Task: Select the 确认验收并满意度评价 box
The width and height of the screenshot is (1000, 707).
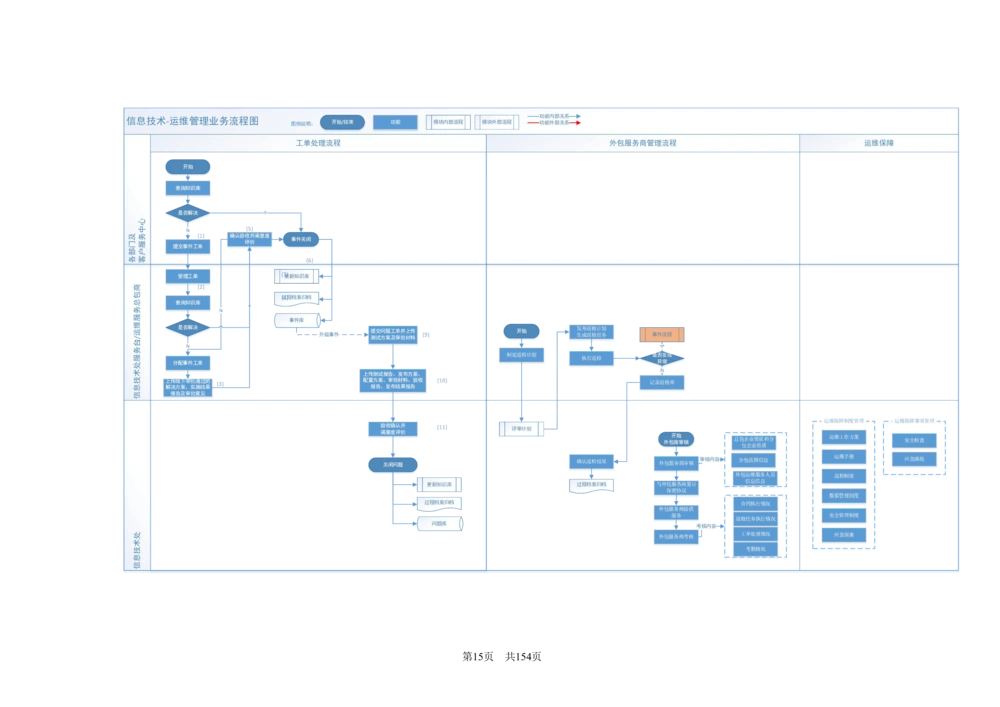Action: [249, 240]
